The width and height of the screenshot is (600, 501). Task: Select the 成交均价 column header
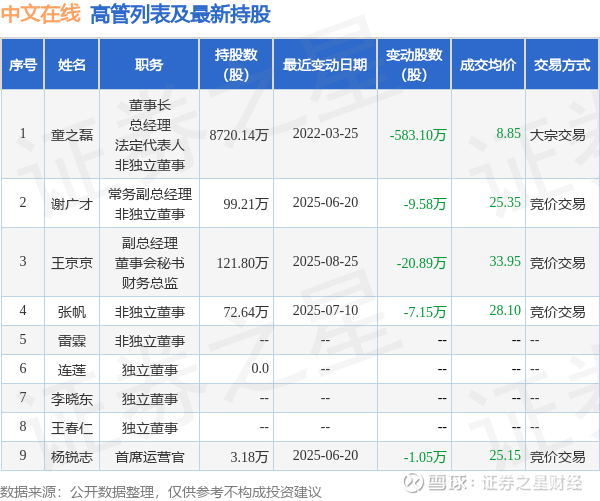coord(488,65)
